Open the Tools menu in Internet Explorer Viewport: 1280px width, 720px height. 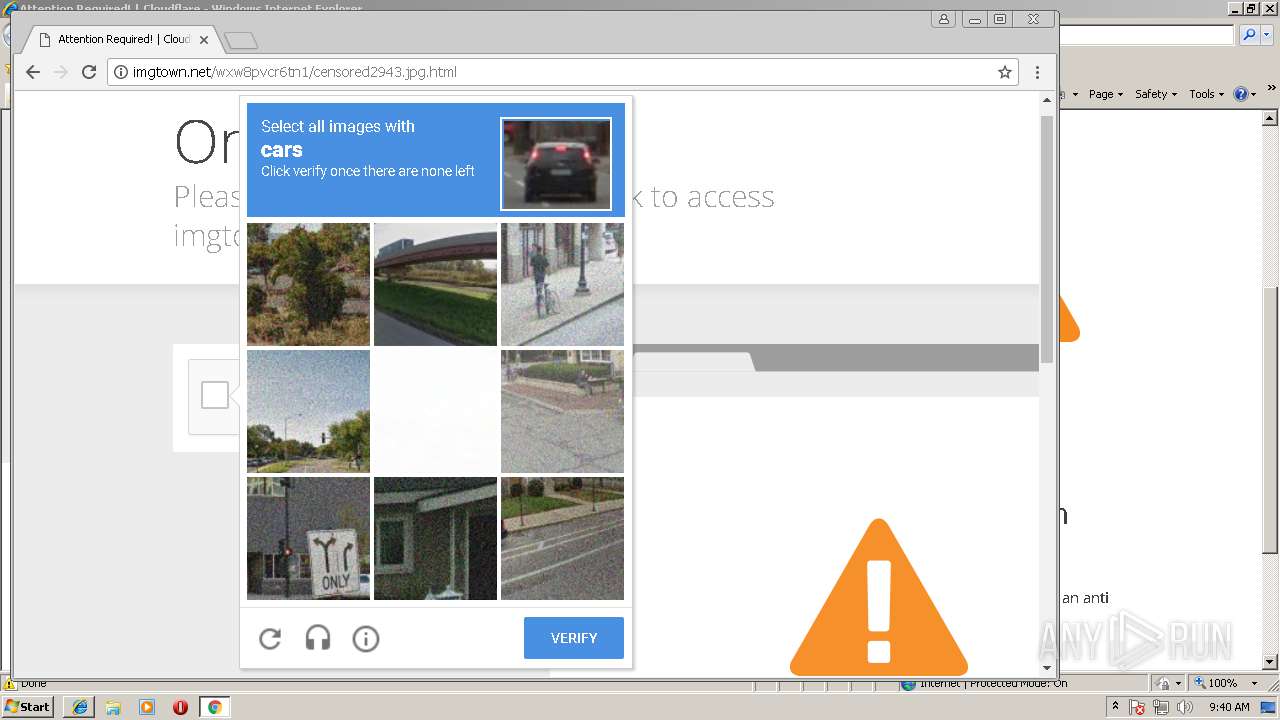point(1206,94)
